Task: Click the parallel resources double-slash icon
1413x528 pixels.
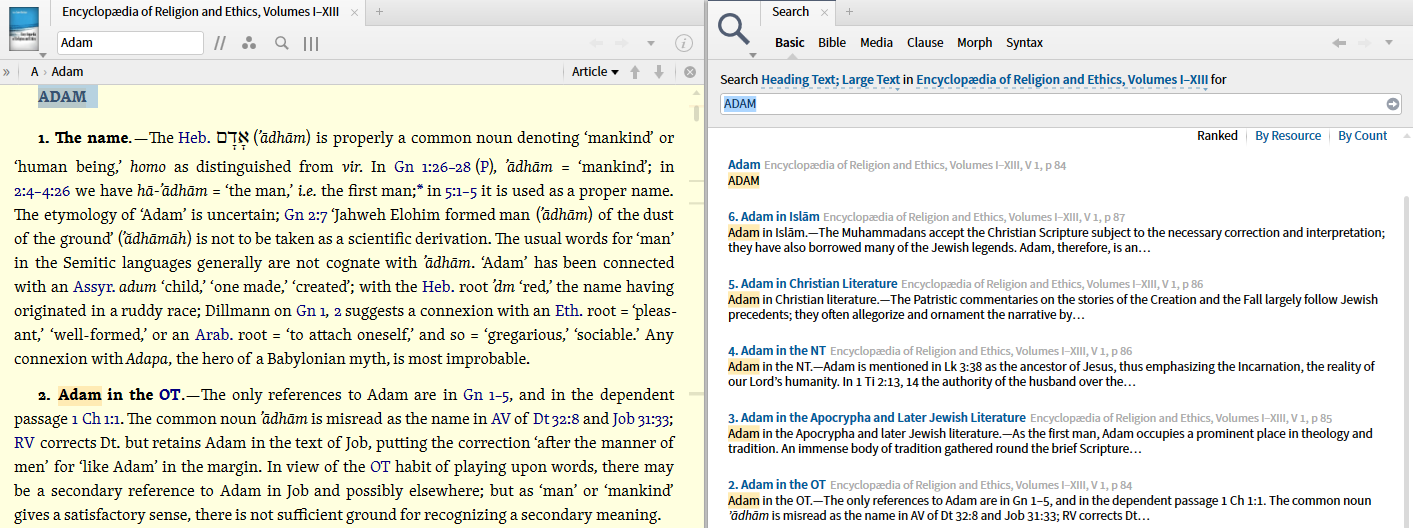Action: pos(220,43)
